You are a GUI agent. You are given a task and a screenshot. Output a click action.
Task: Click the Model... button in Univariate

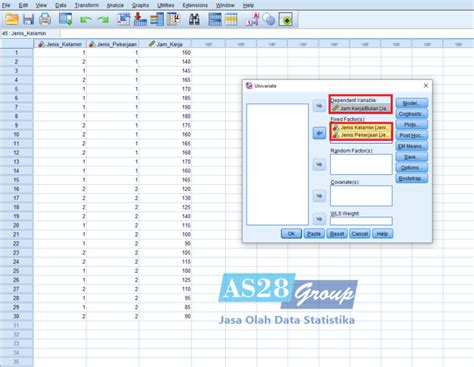(412, 103)
